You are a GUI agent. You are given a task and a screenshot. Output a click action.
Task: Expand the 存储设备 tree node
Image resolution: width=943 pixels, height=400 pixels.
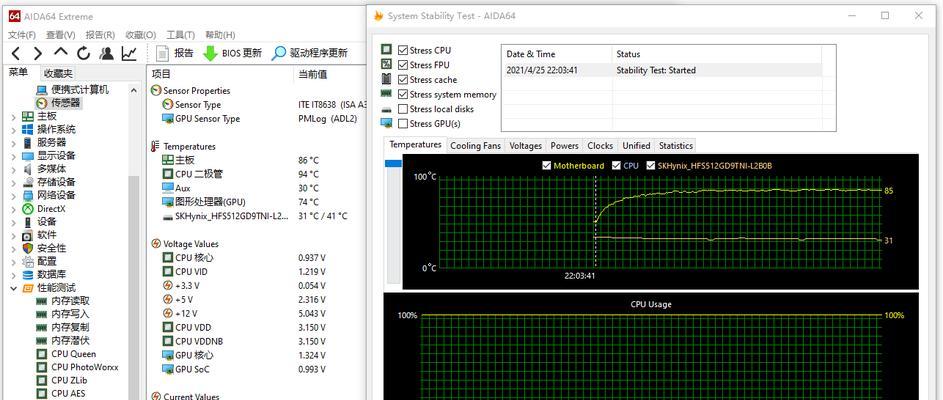point(13,183)
